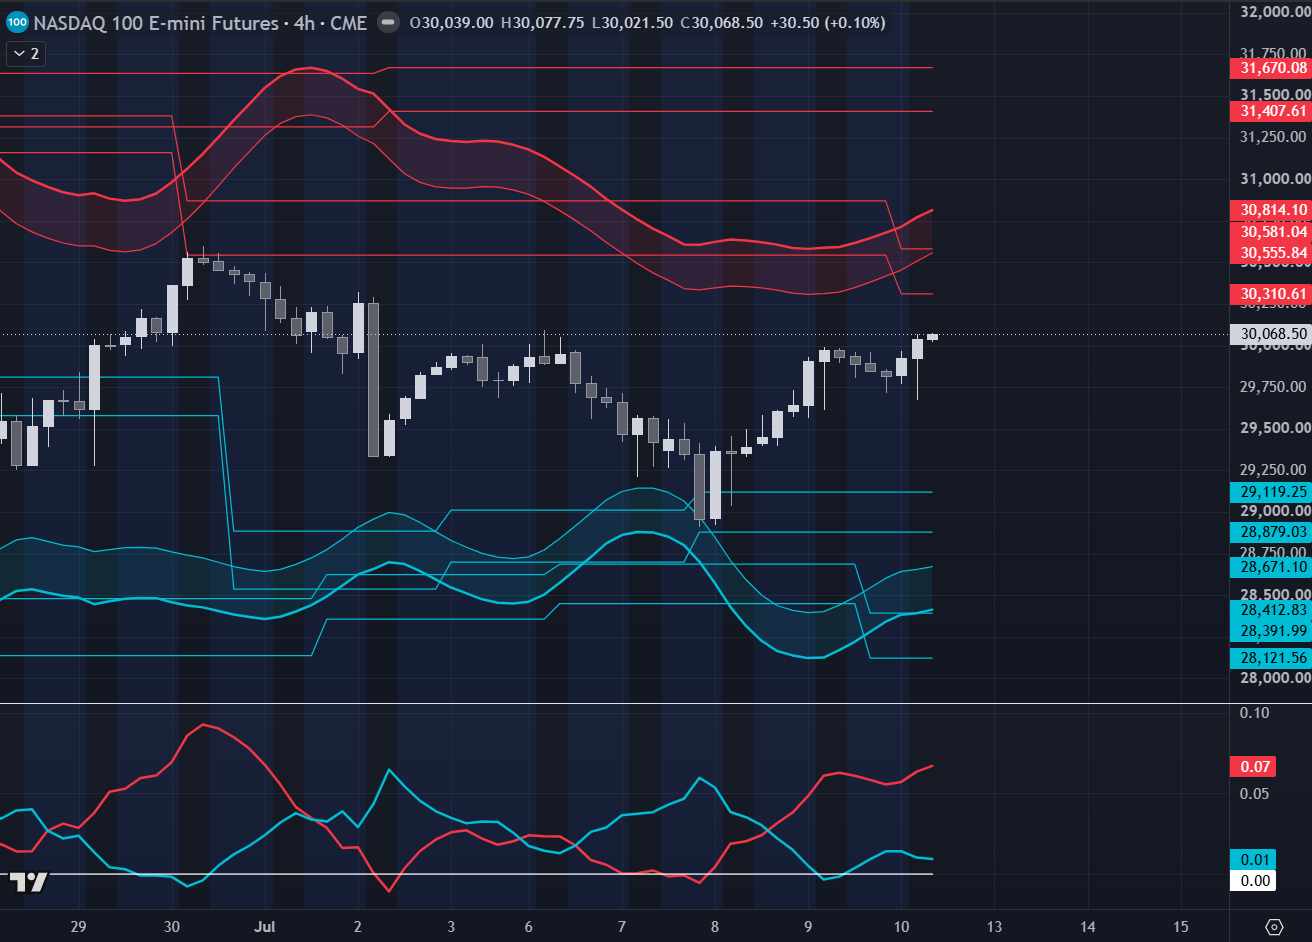Select the cyan price label 28,671.10
Screen dimensions: 1312x942
[x=1273, y=566]
